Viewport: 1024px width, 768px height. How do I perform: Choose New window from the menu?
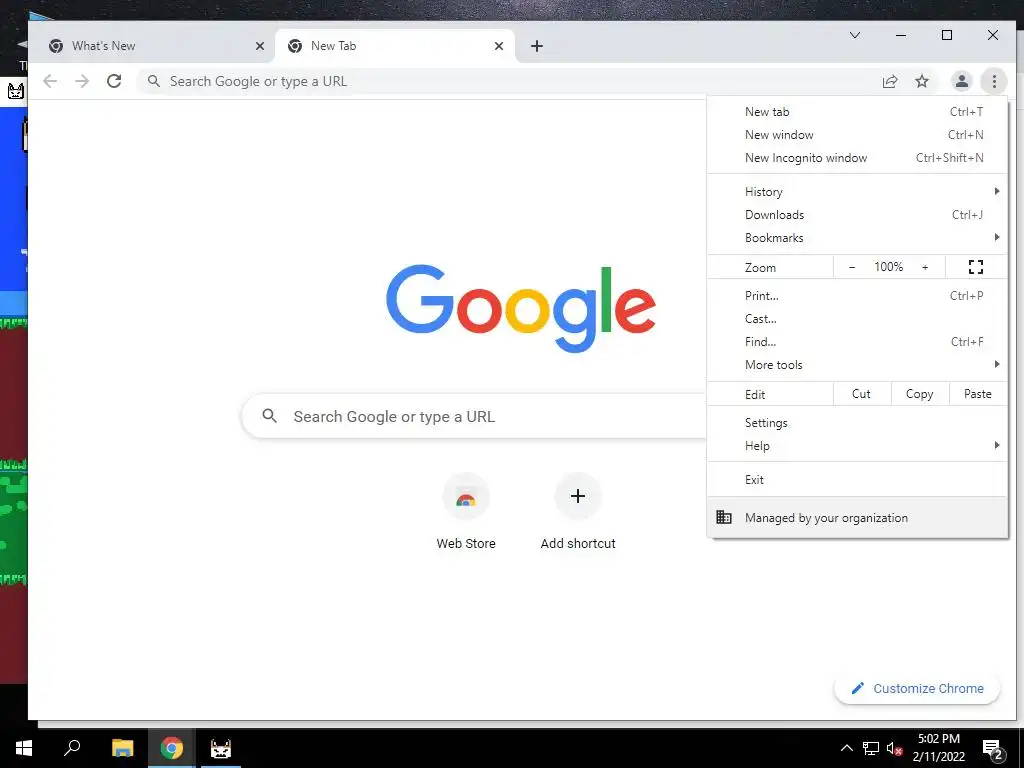click(x=857, y=135)
